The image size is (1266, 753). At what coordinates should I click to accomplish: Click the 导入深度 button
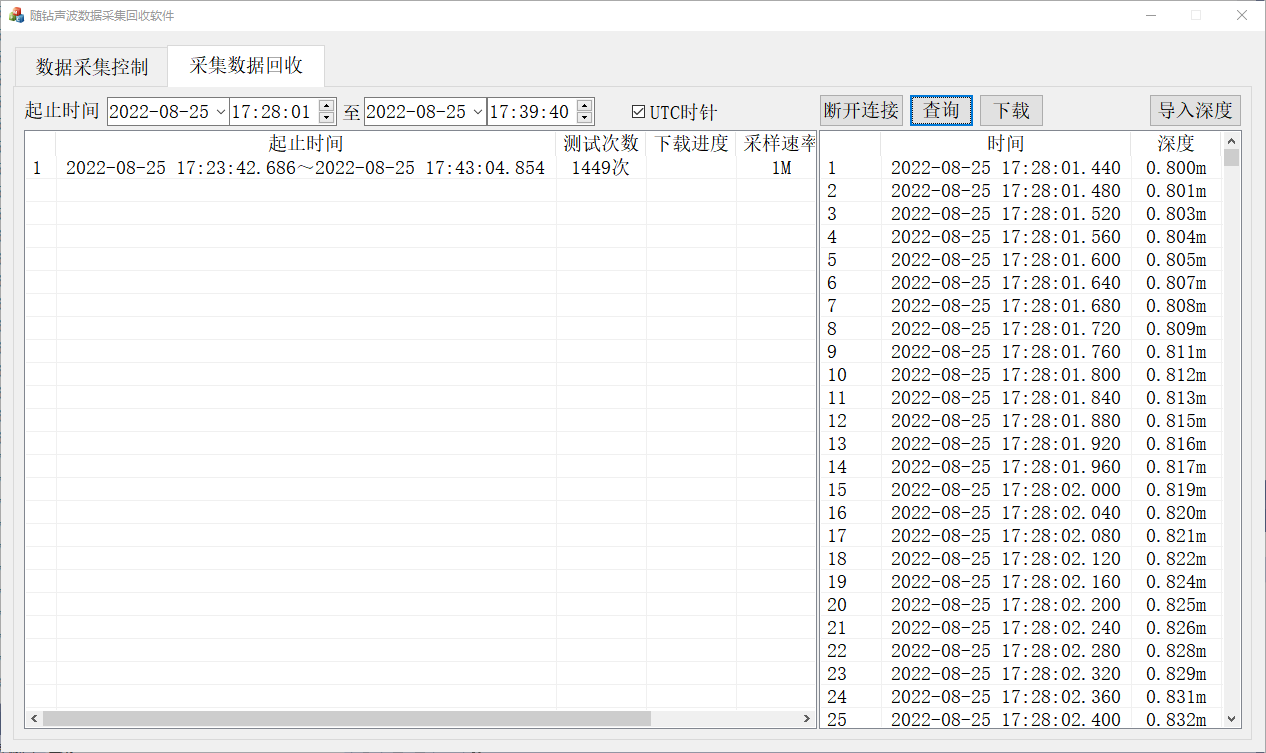click(x=1195, y=110)
